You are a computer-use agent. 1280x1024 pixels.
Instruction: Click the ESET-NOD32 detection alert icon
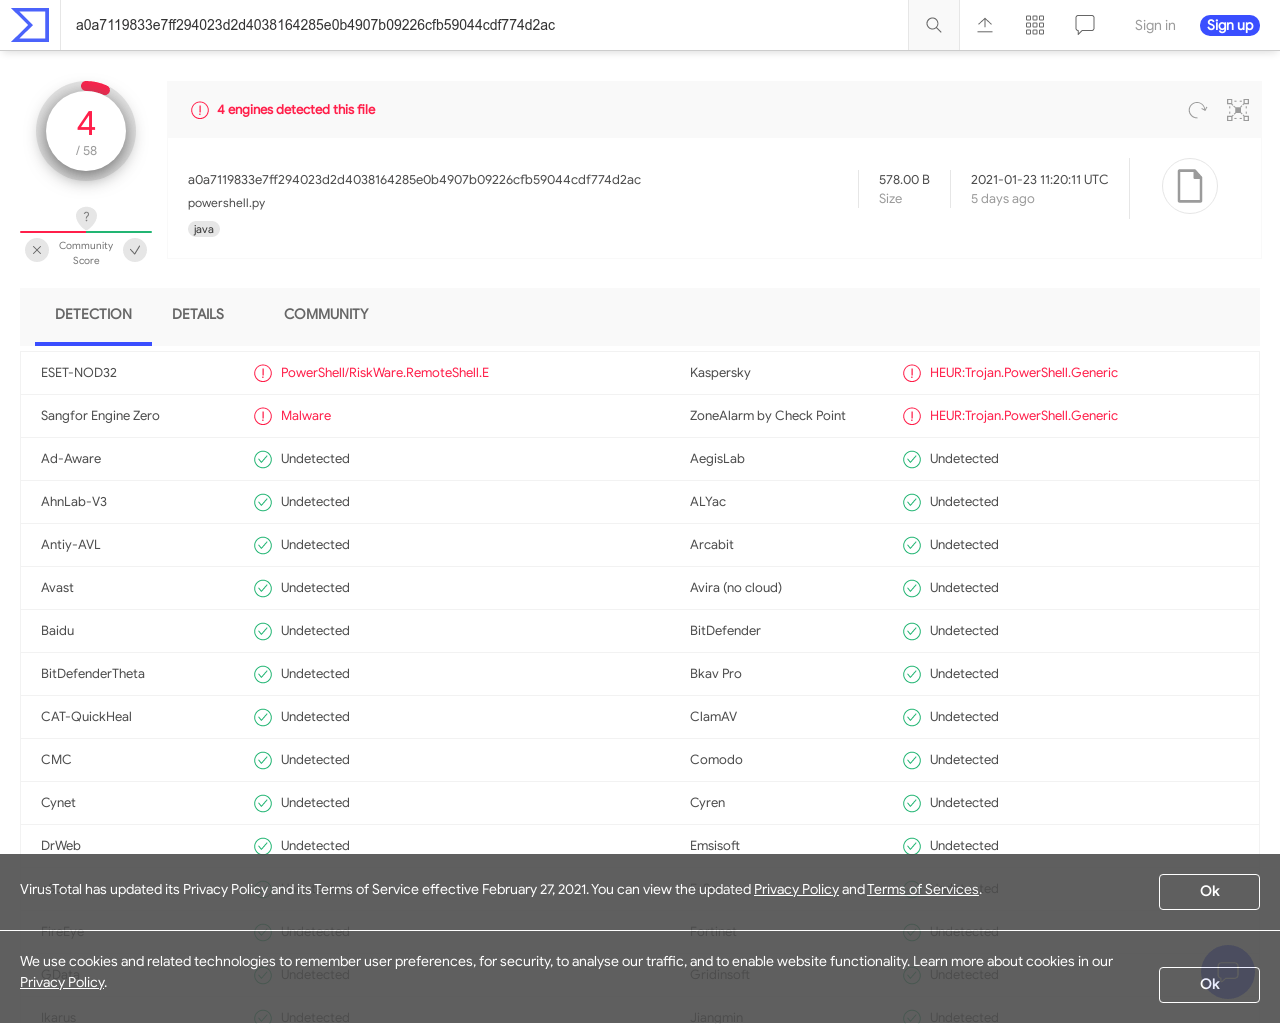pos(263,373)
